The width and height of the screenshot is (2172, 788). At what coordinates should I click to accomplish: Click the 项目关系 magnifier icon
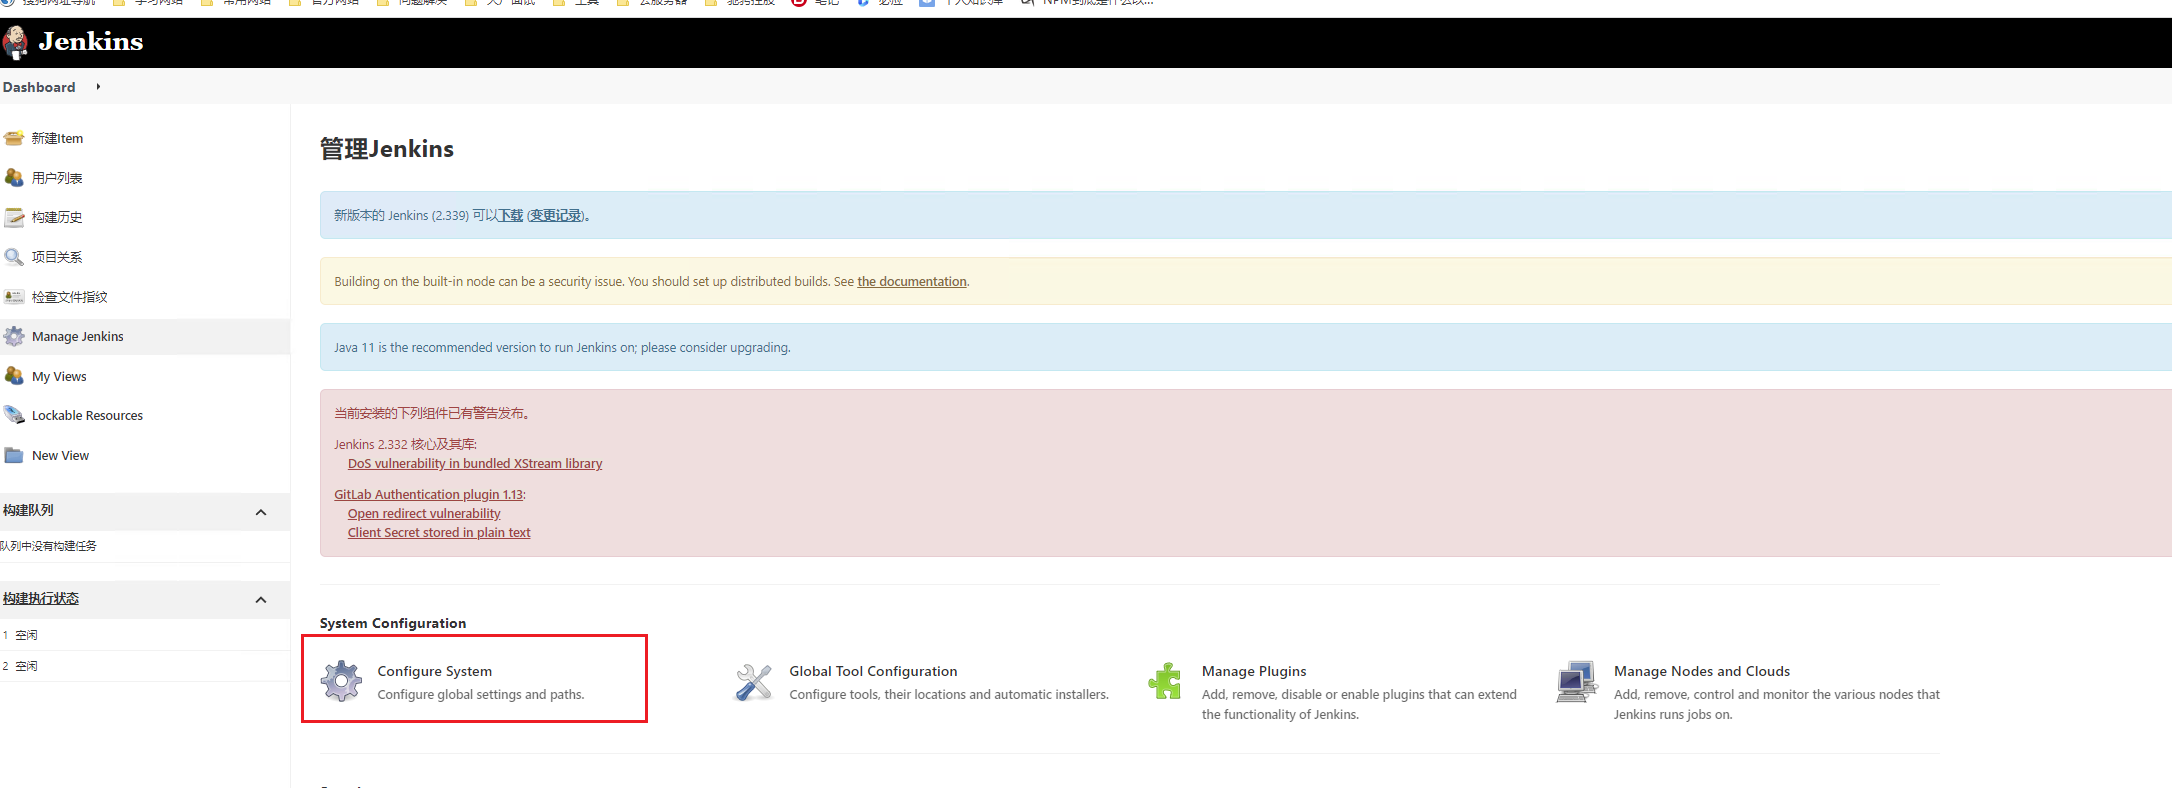click(14, 257)
